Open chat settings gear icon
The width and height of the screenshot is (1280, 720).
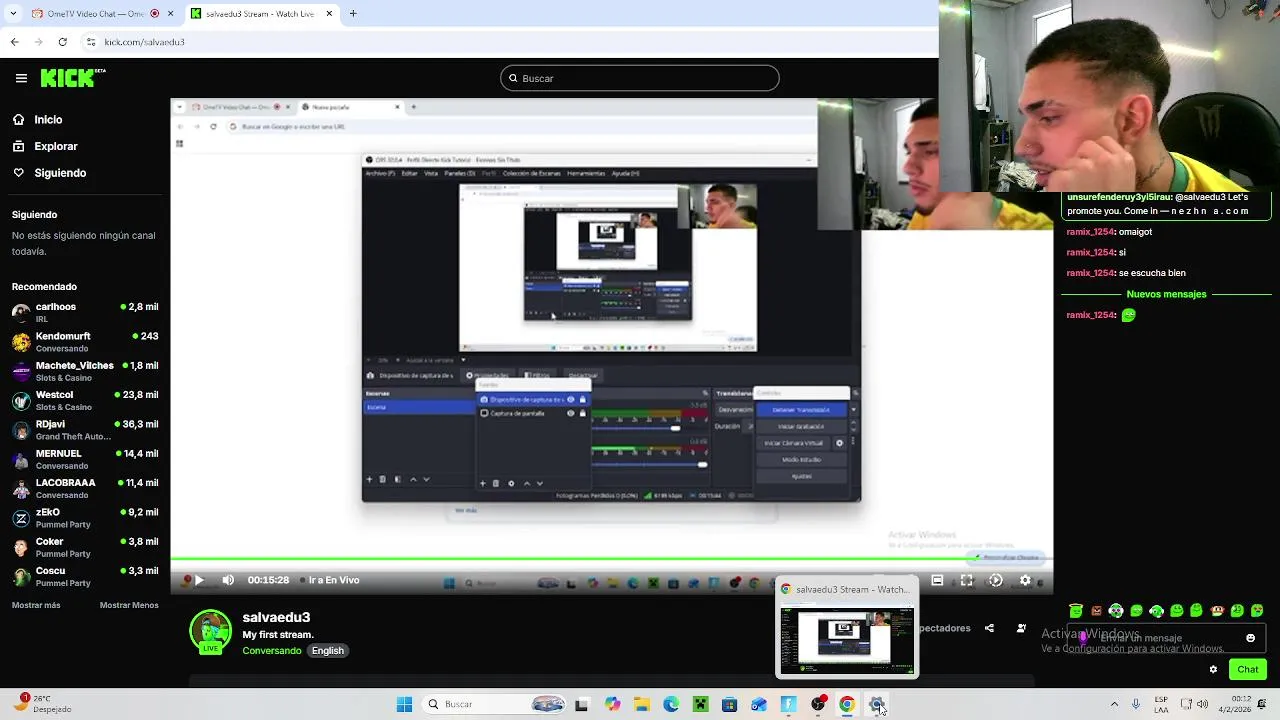(x=1213, y=669)
